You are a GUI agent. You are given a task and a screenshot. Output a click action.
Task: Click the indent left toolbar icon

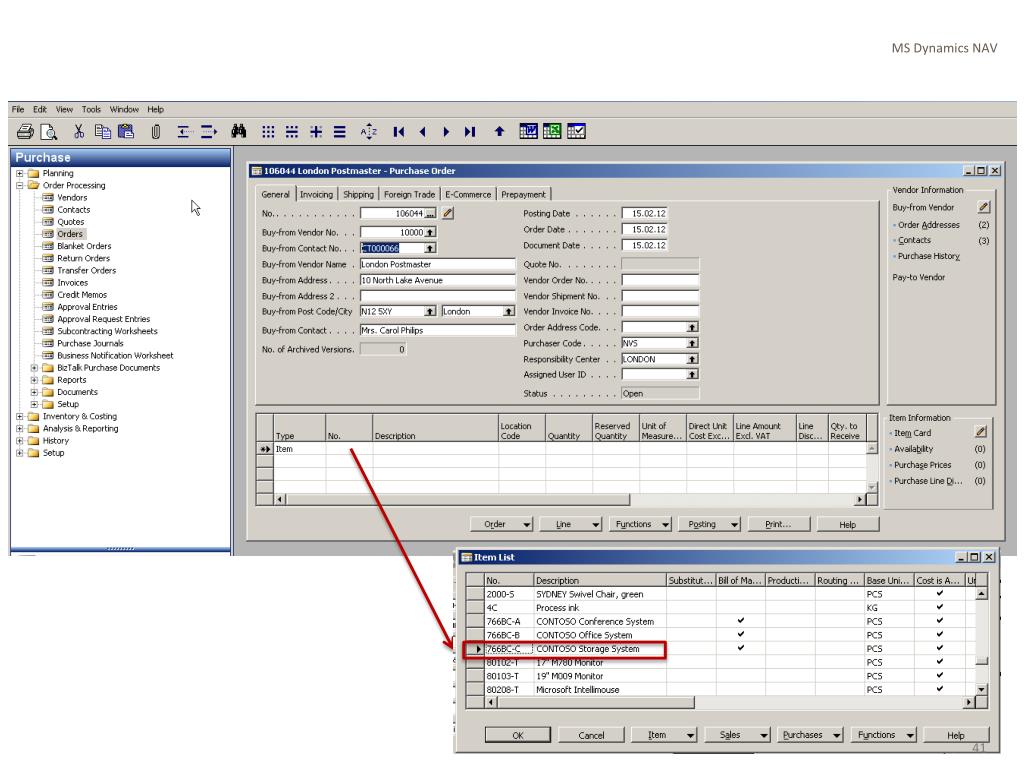point(184,132)
